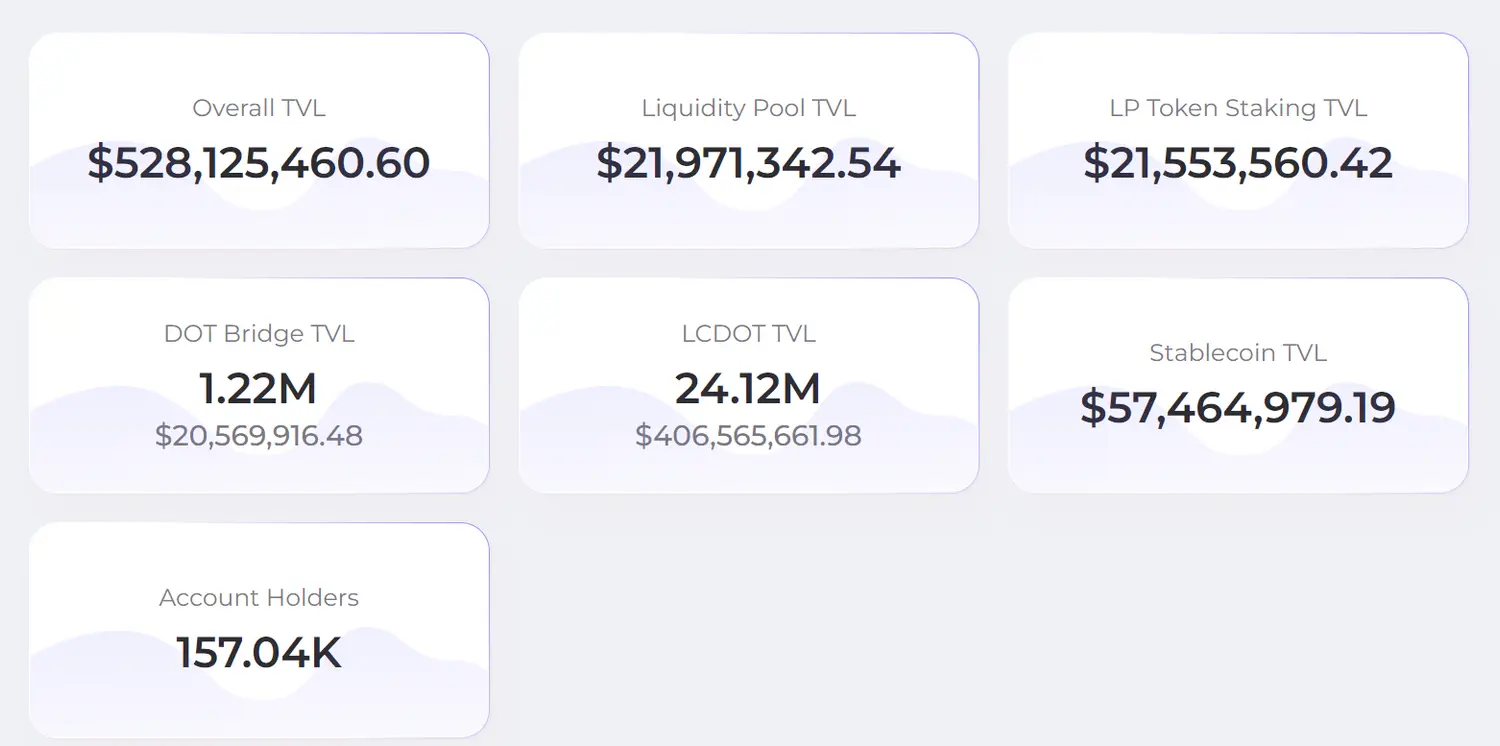1500x746 pixels.
Task: Select the Account Holders label
Action: pyautogui.click(x=259, y=598)
